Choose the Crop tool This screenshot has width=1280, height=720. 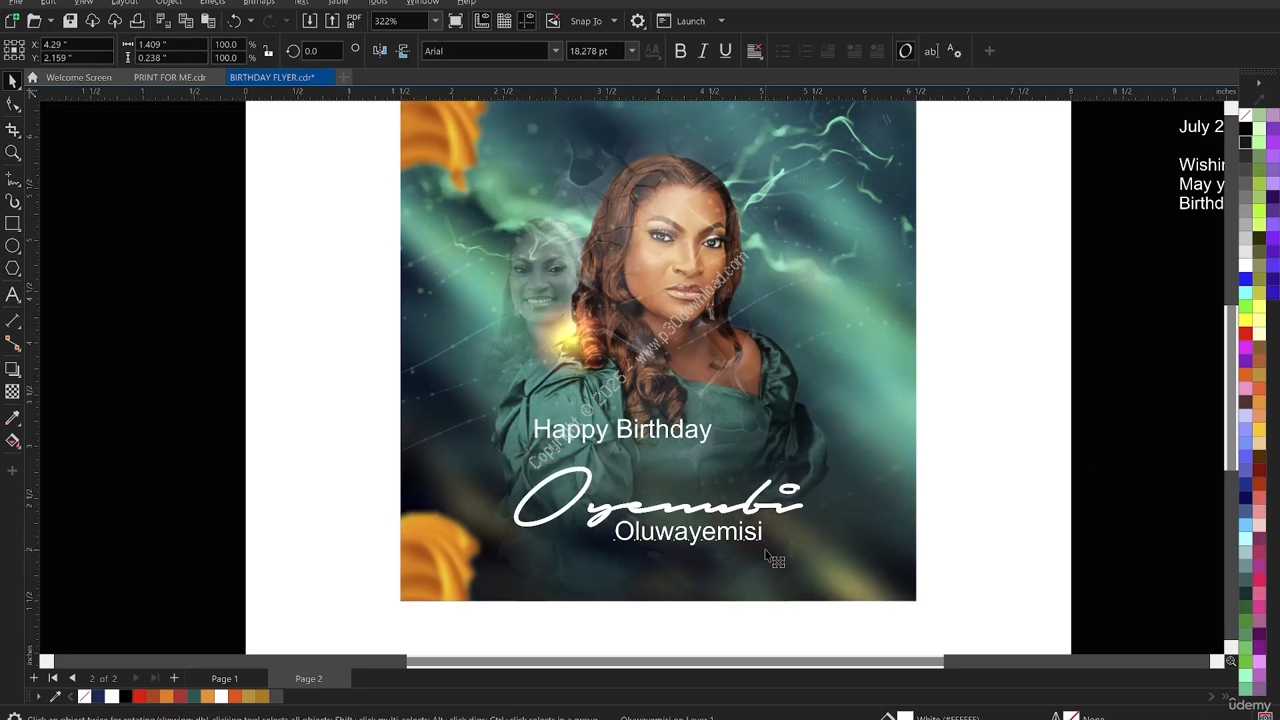click(12, 130)
